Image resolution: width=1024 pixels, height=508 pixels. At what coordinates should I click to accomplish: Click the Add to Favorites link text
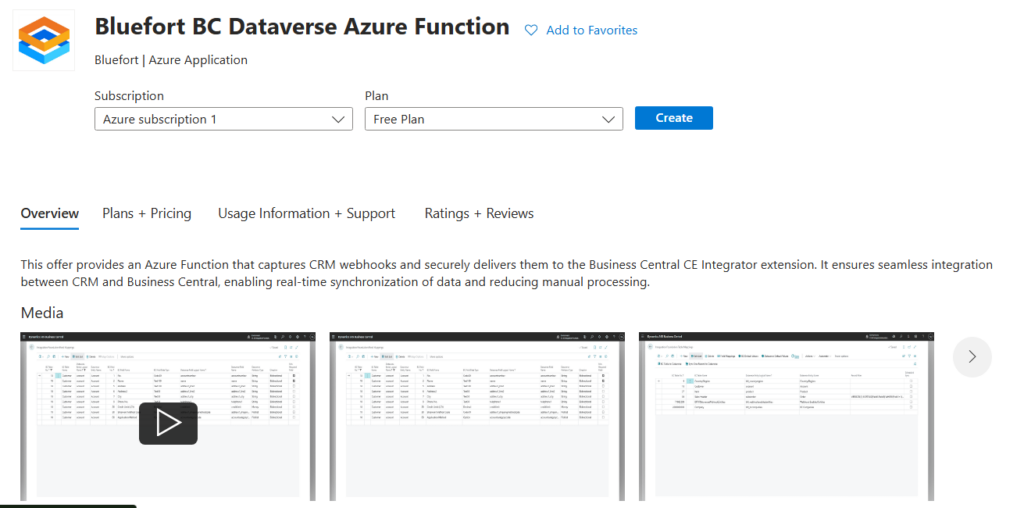pyautogui.click(x=591, y=31)
